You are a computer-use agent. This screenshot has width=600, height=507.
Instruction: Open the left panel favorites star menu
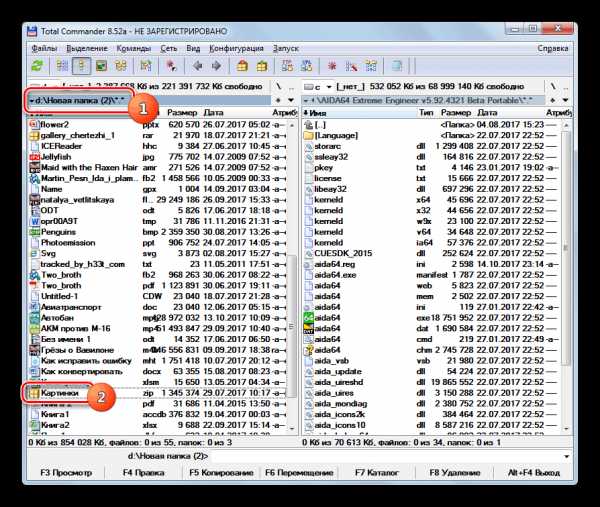coord(278,100)
